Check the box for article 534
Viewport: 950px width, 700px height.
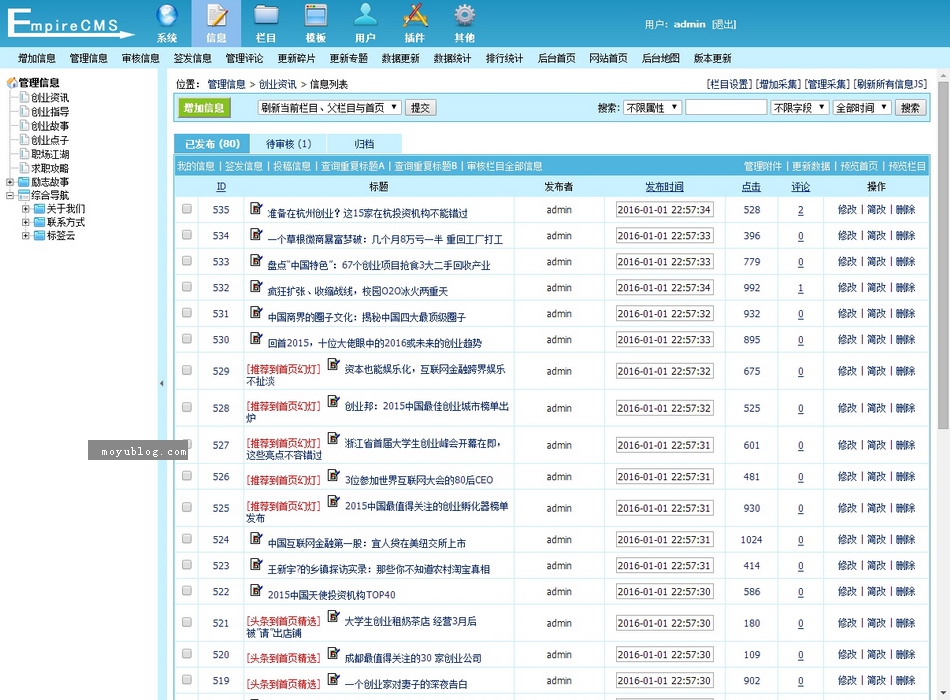point(187,235)
